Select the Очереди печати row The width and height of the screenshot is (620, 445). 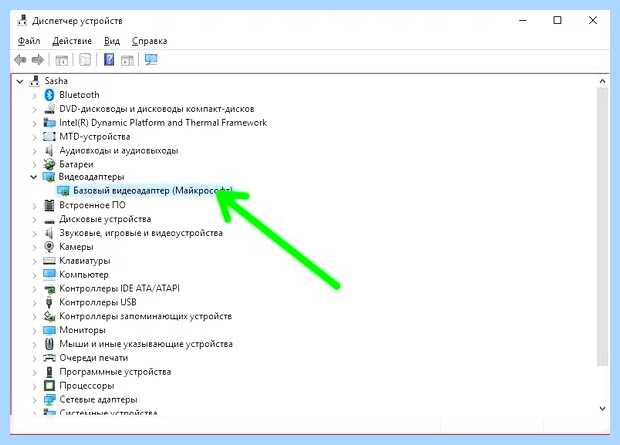94,358
